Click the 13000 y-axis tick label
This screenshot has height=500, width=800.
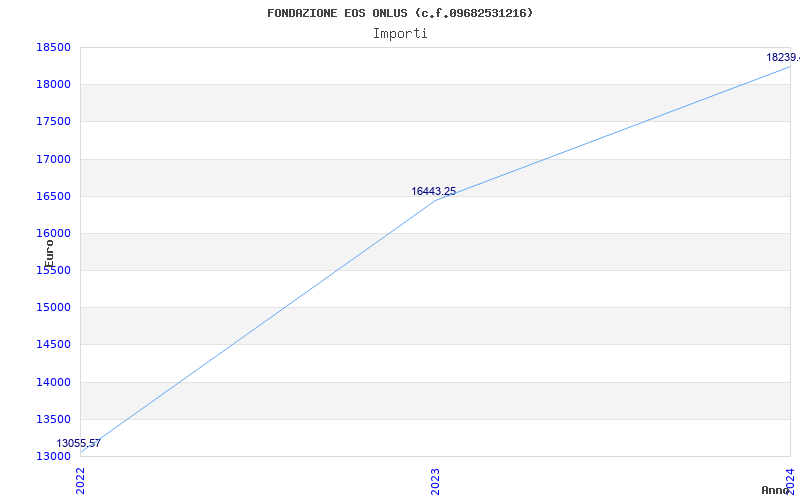coord(53,457)
